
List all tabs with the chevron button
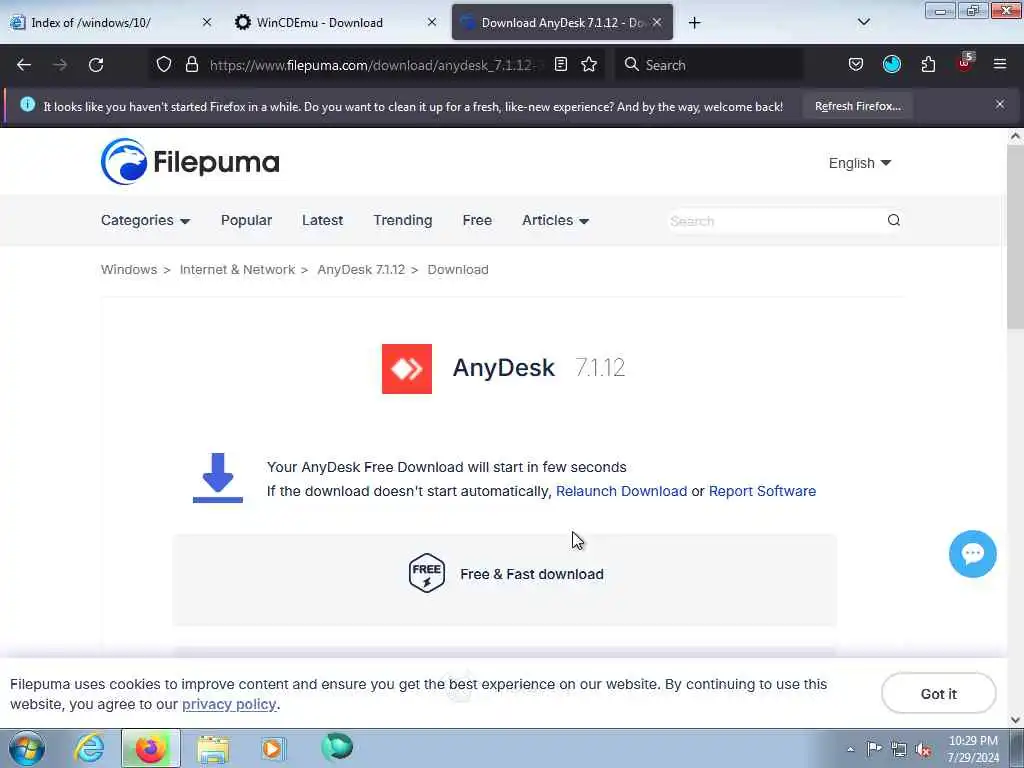click(863, 22)
